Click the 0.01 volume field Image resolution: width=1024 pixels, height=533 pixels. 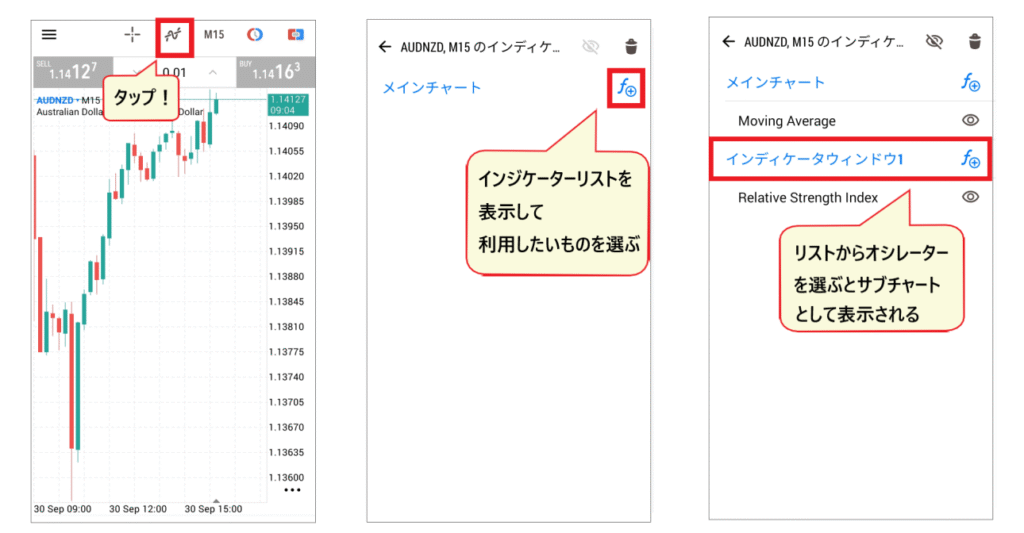(x=175, y=72)
